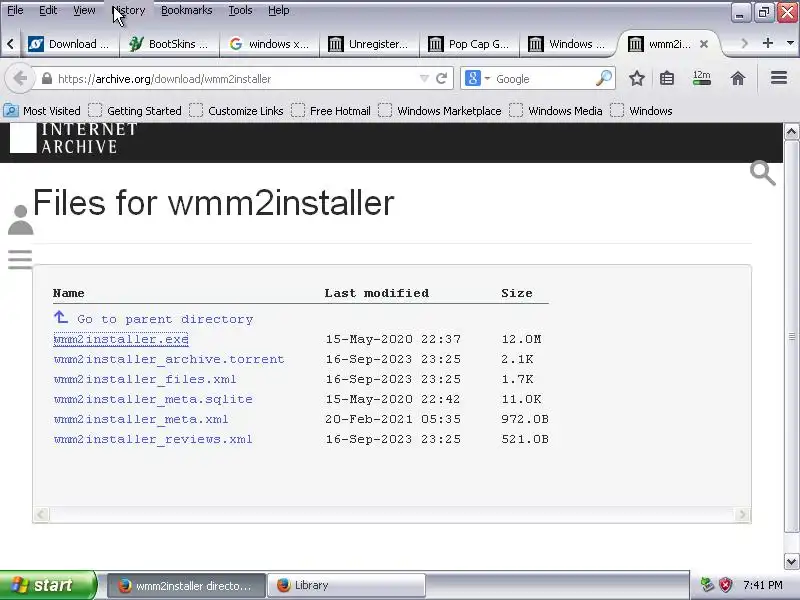Click the address bar URL field
Viewport: 800px width, 600px height.
pyautogui.click(x=235, y=79)
